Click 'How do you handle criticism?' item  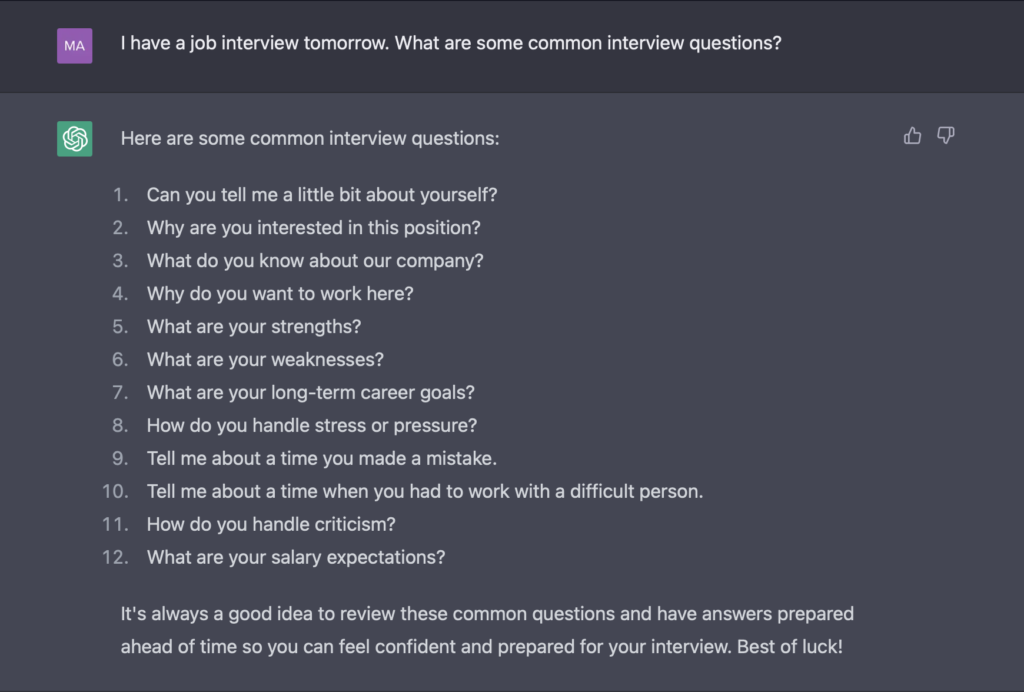[271, 524]
